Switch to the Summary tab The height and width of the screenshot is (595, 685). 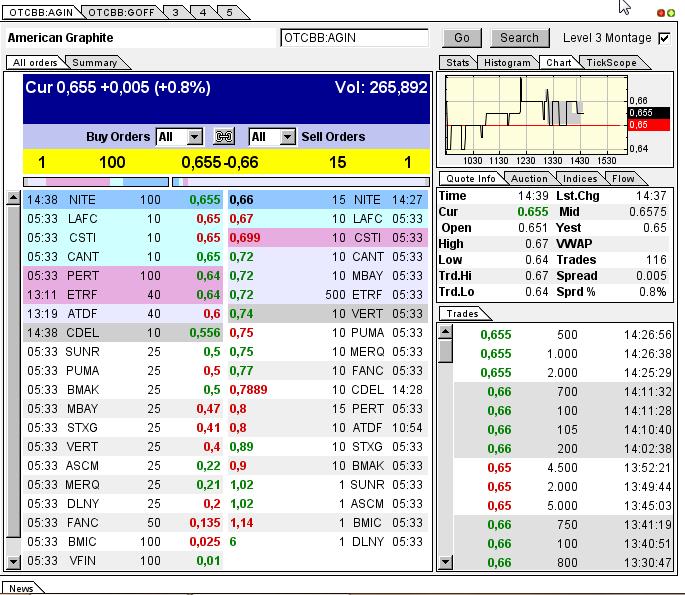[x=94, y=63]
